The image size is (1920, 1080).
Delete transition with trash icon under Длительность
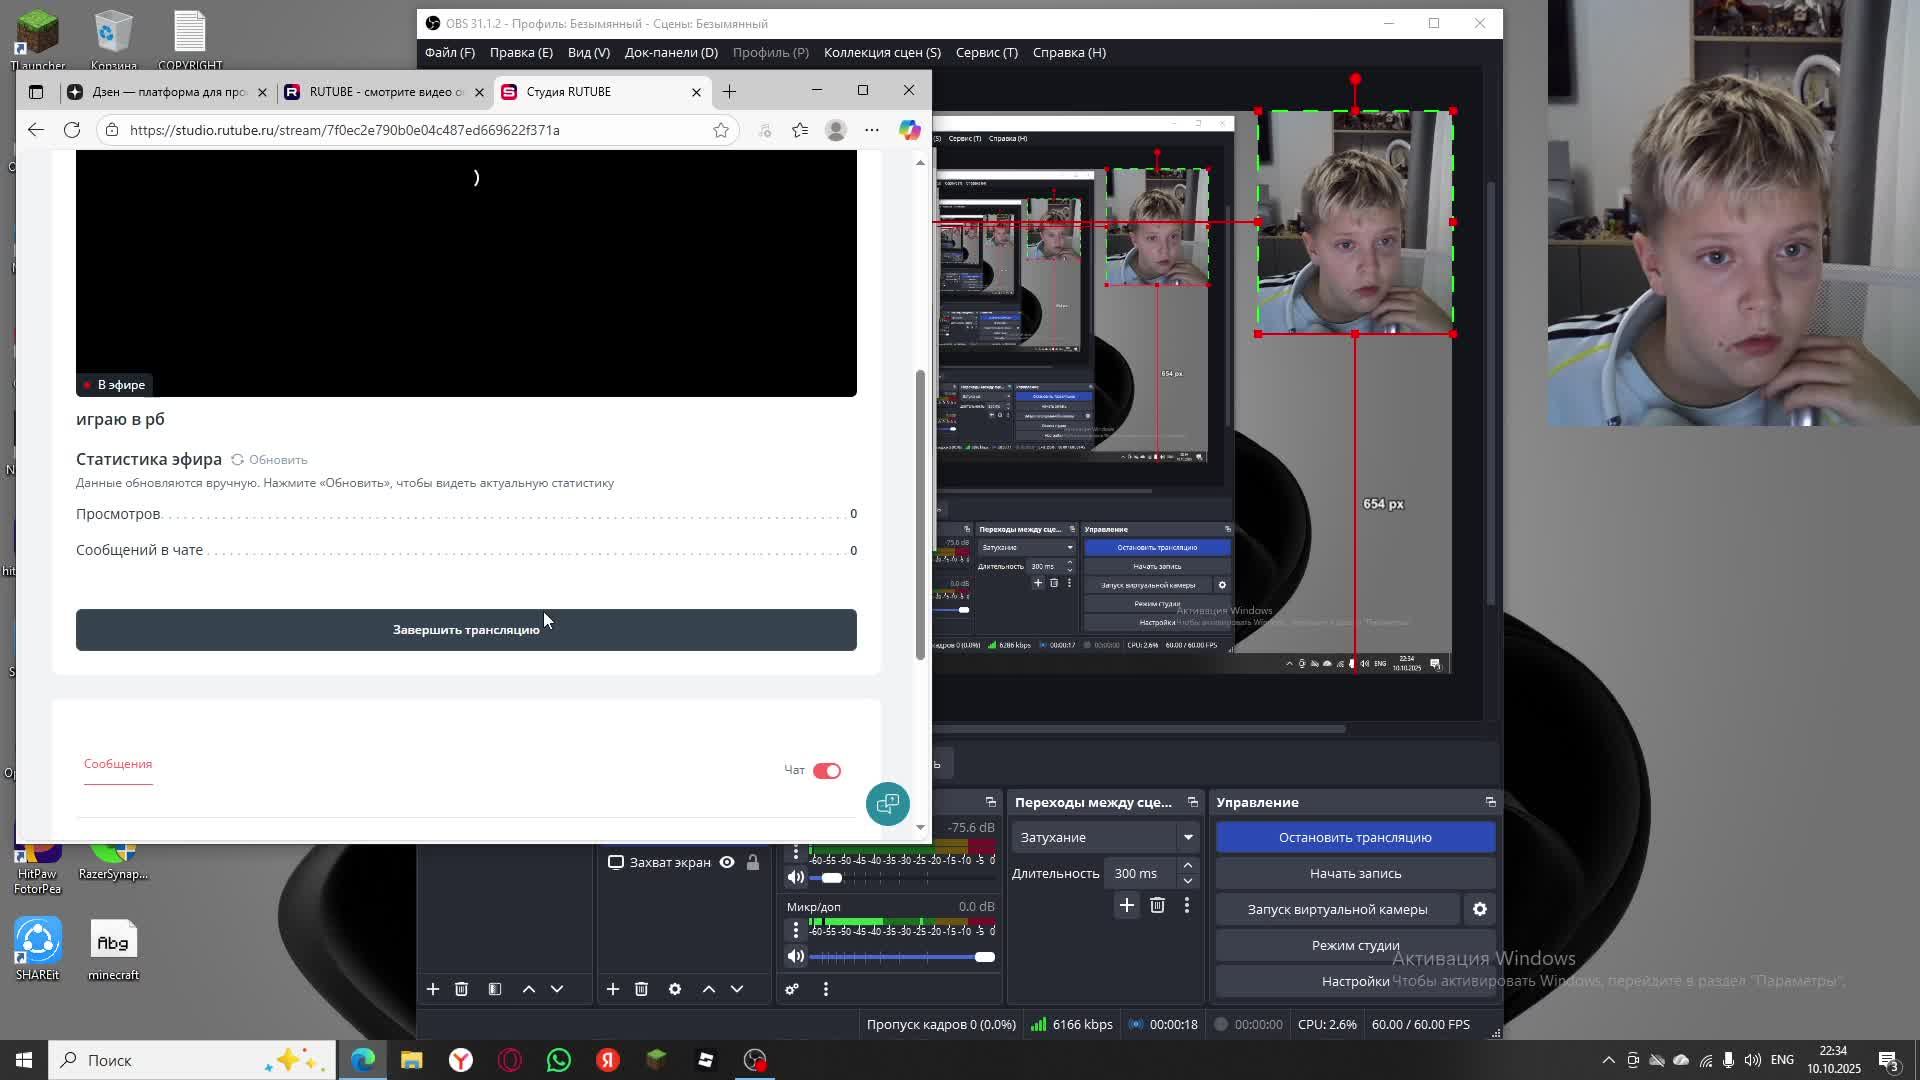point(1157,905)
